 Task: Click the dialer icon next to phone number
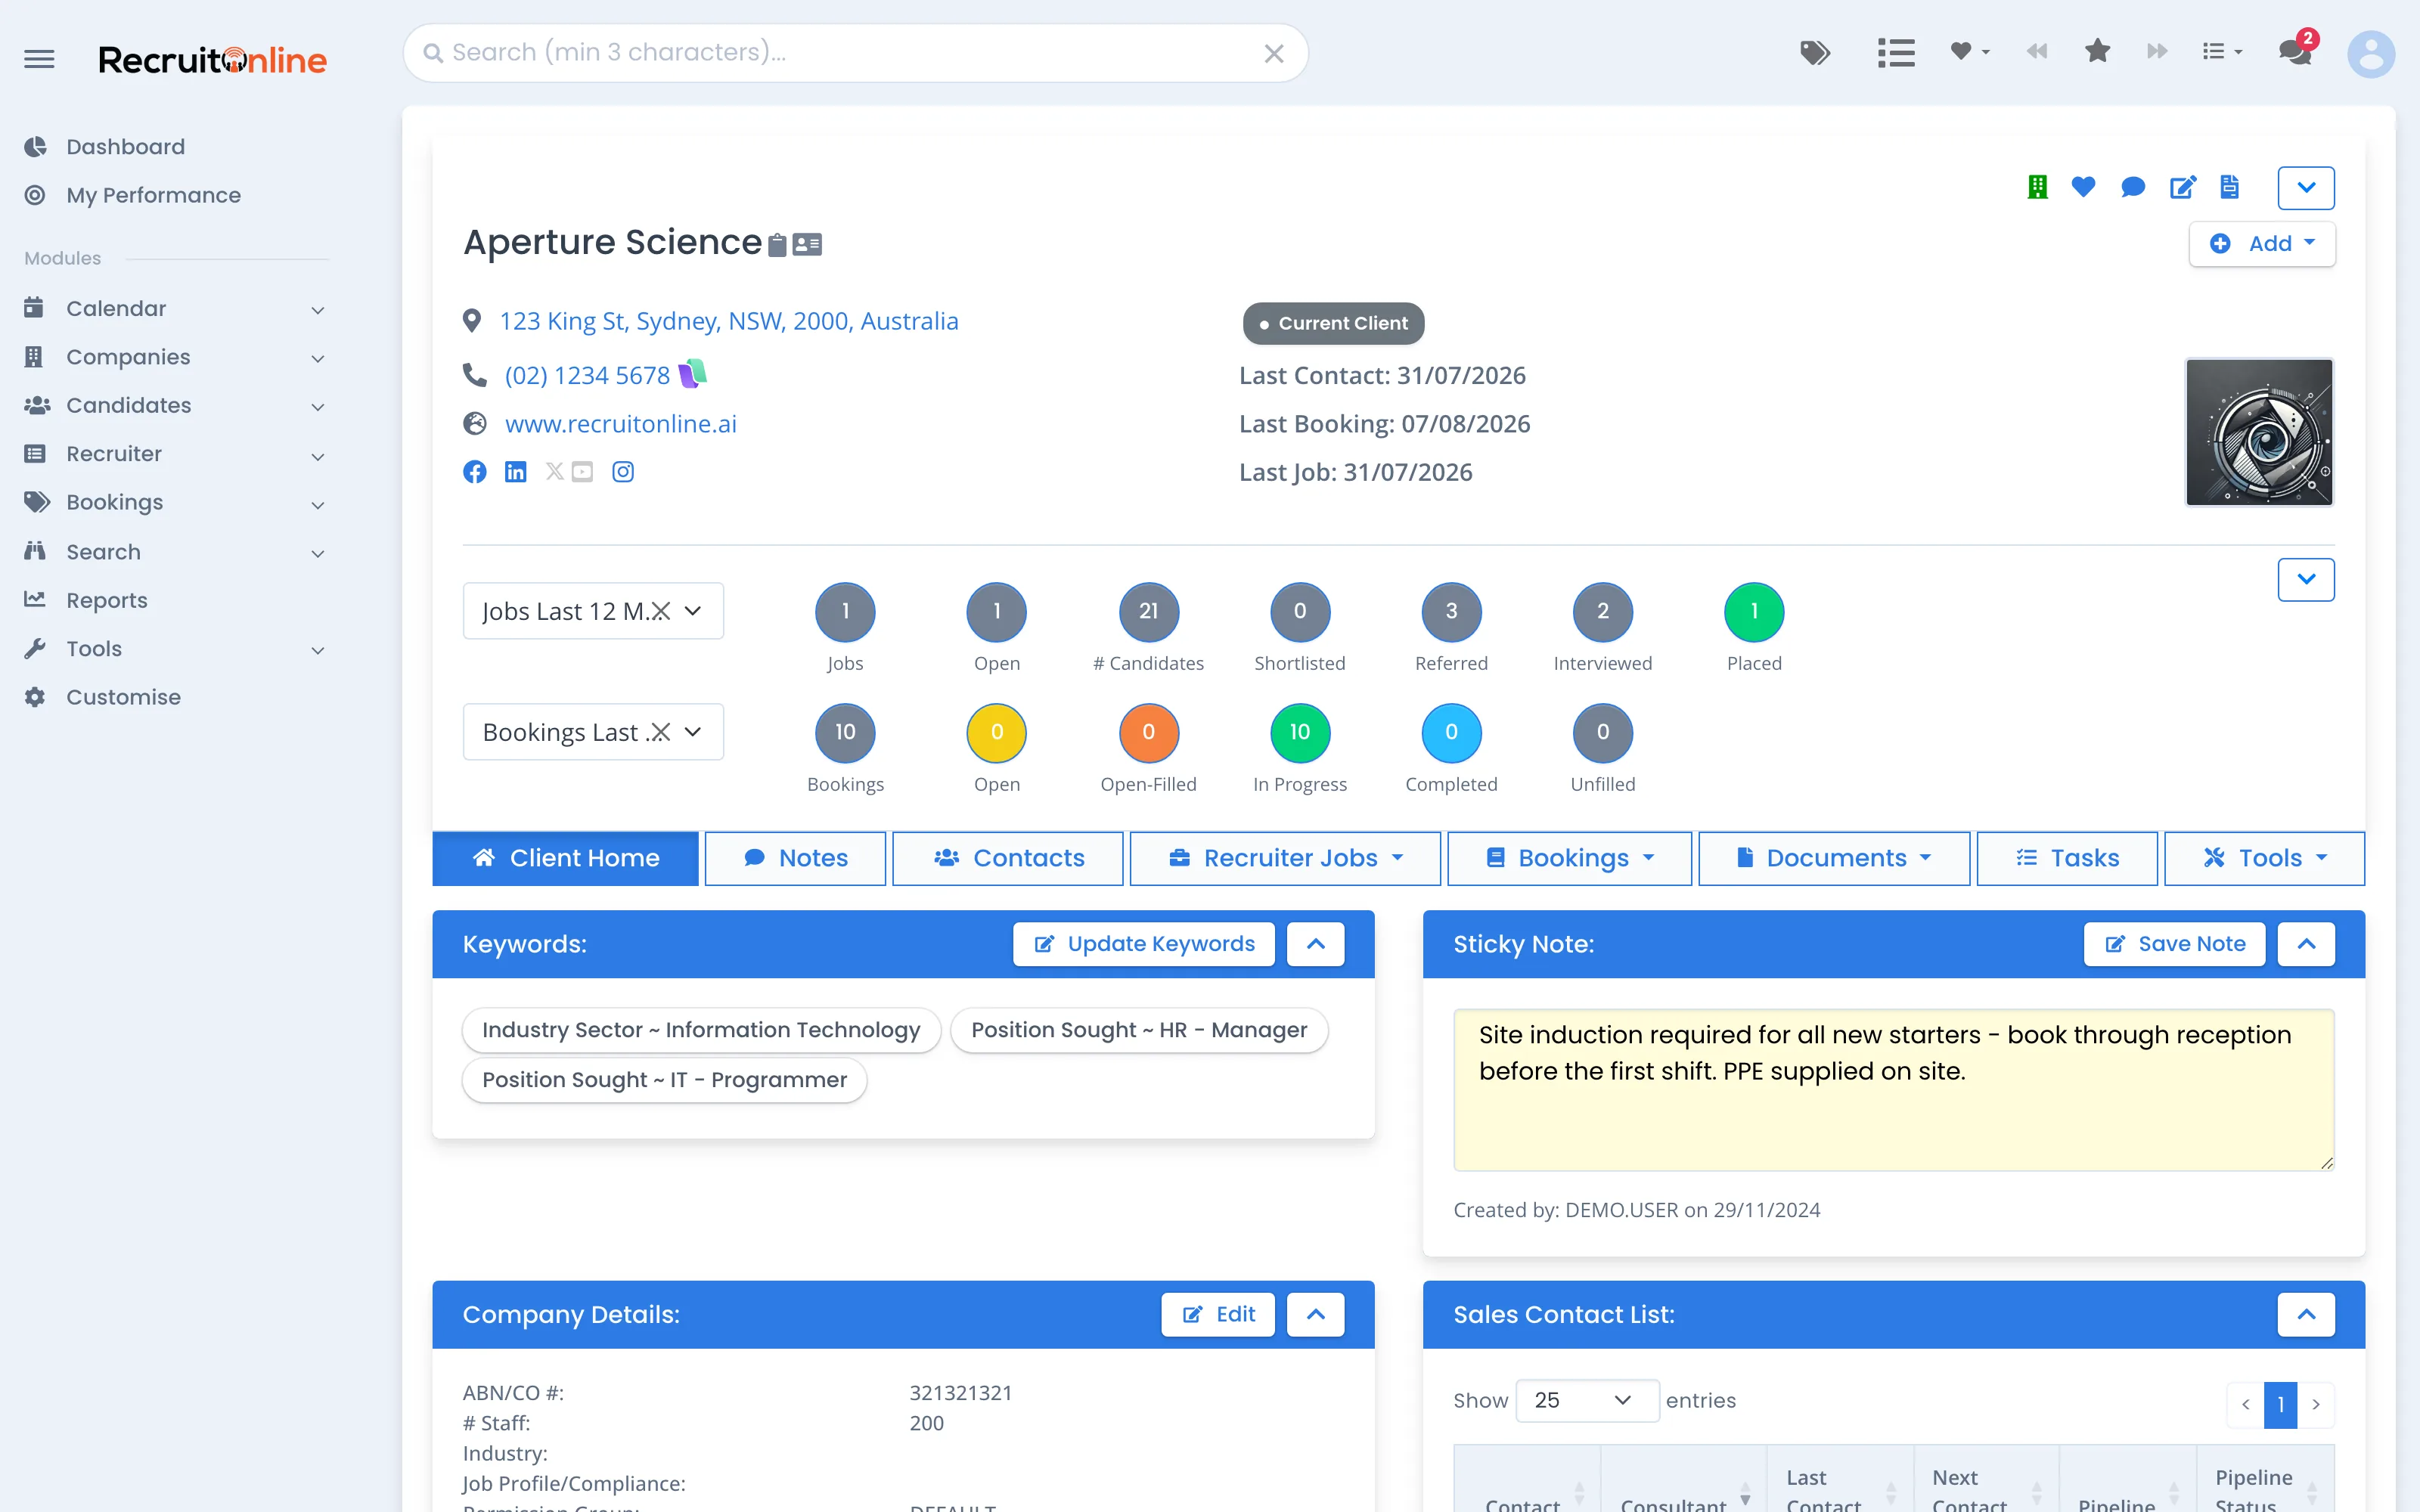pos(693,373)
